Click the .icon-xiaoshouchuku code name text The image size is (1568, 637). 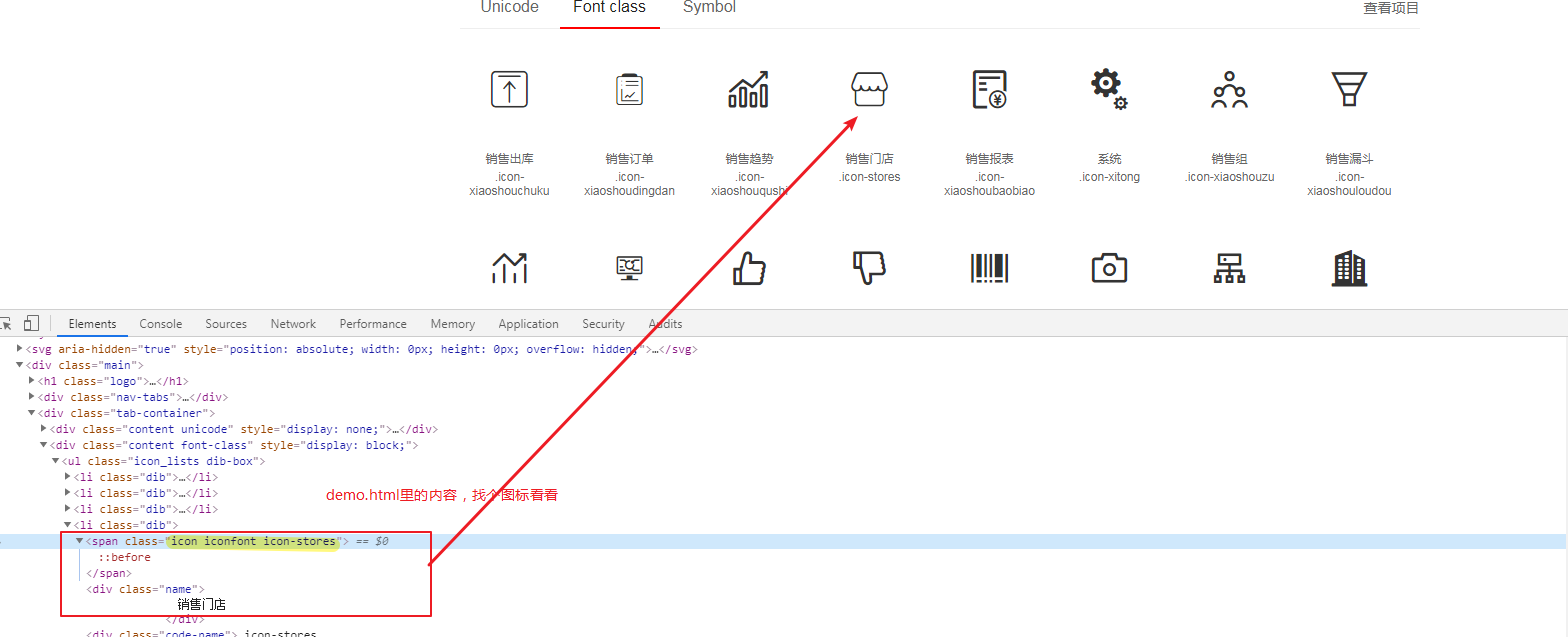point(510,184)
